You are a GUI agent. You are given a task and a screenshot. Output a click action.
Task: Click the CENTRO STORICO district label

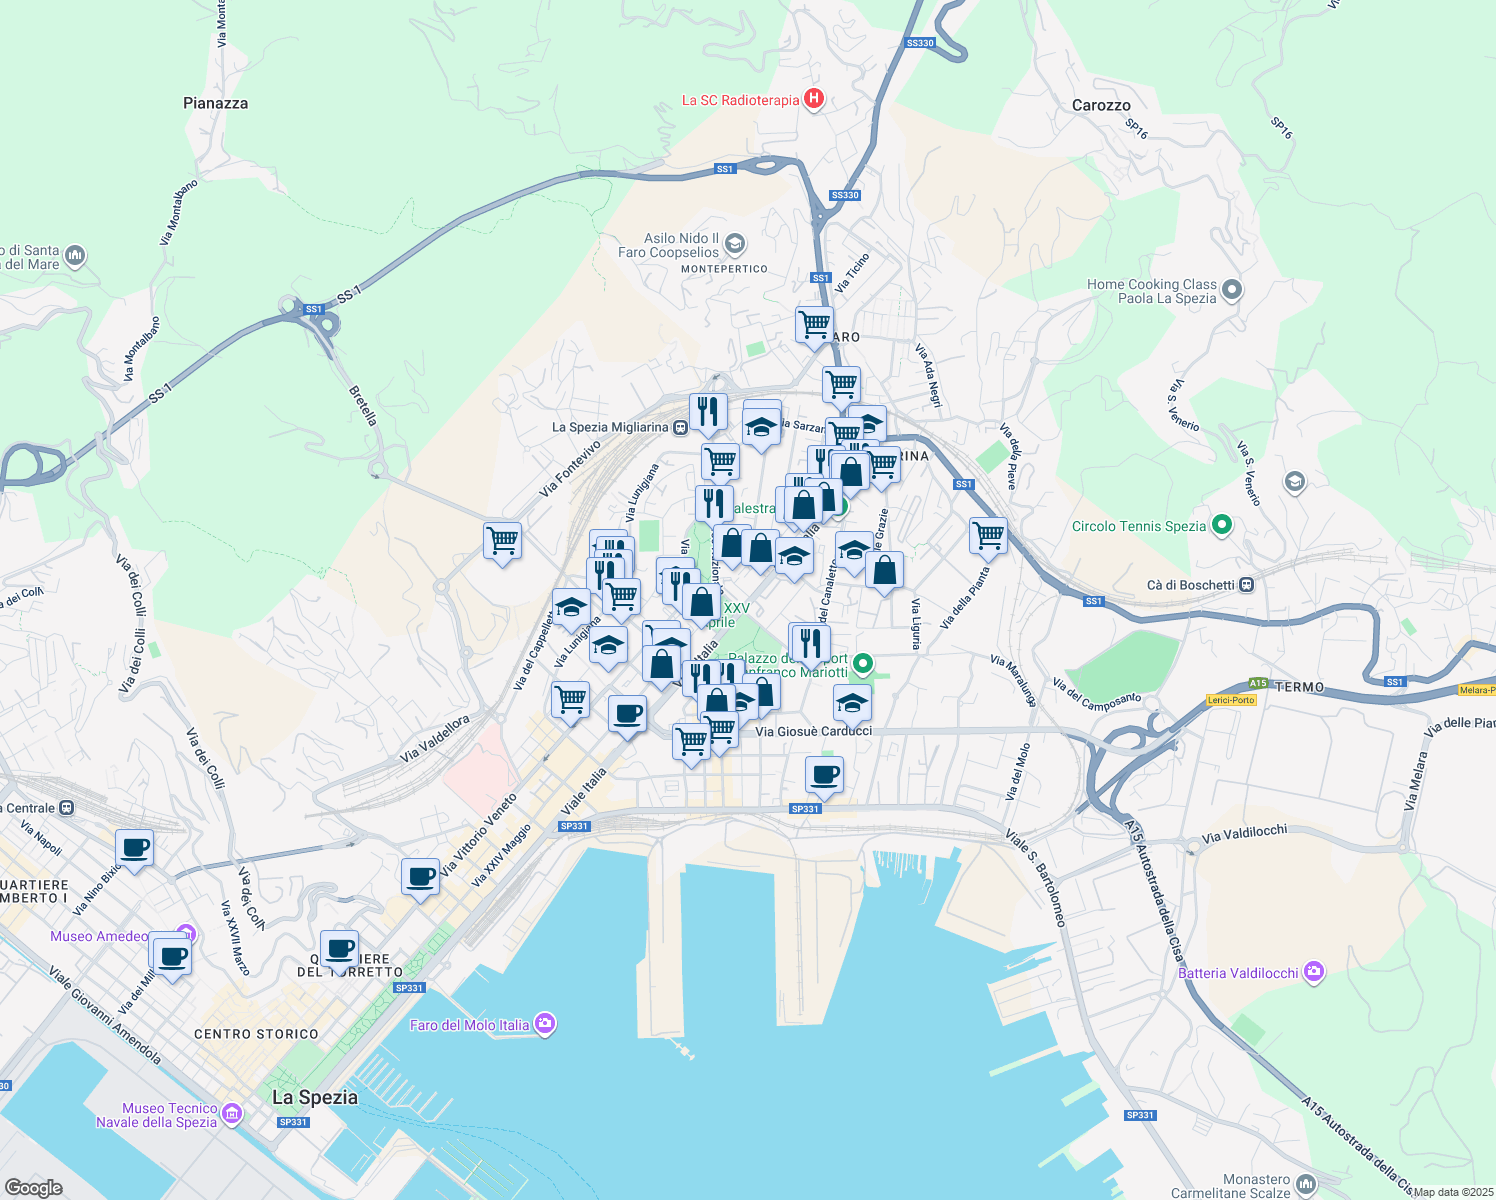point(256,1034)
